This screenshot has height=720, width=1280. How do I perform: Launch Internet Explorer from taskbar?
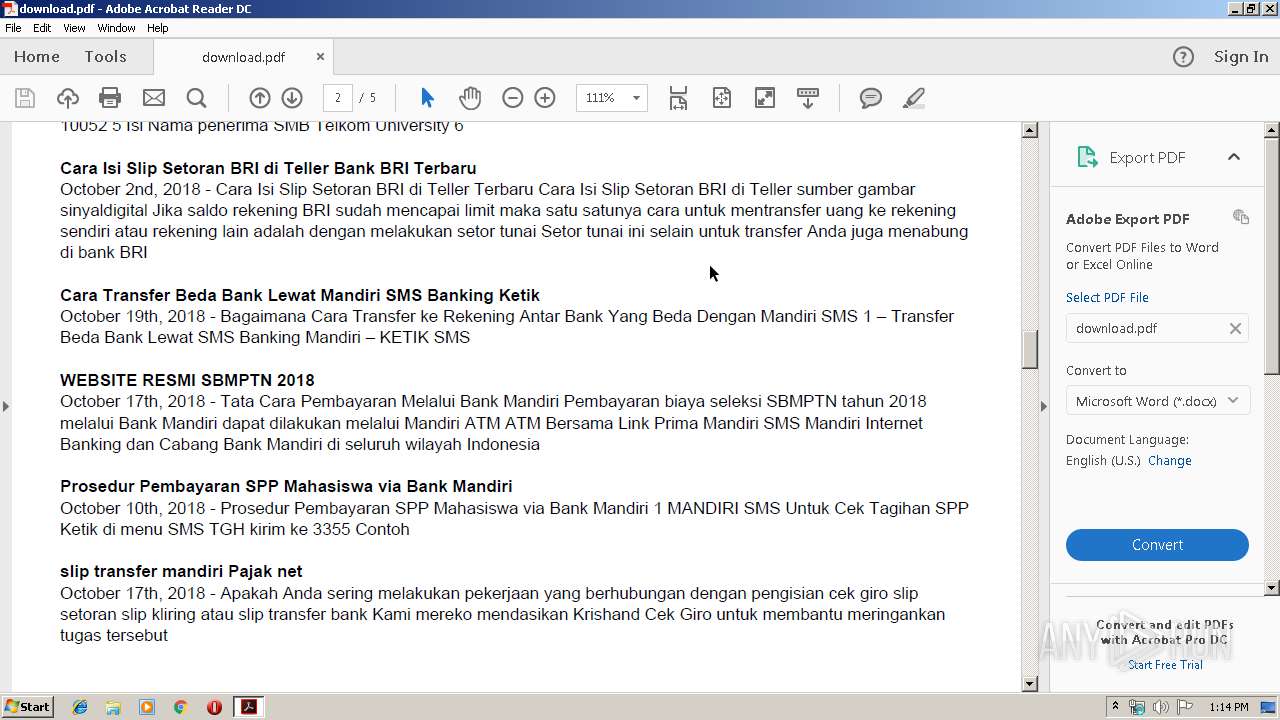point(80,707)
